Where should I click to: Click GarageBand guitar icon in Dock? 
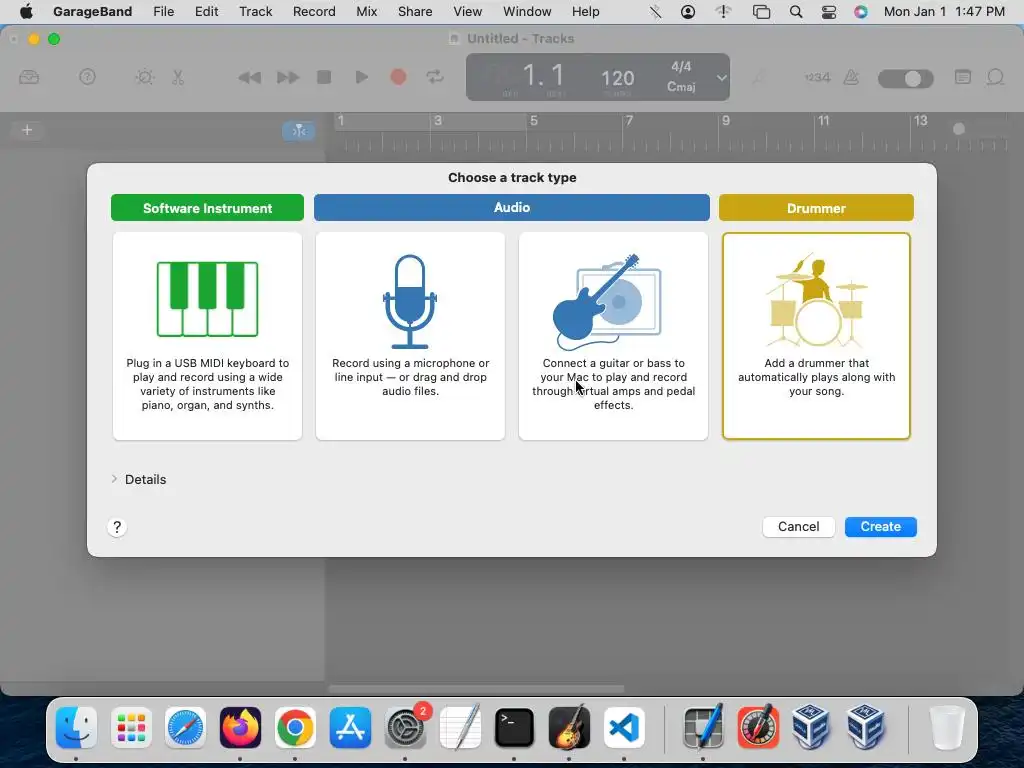coord(569,727)
